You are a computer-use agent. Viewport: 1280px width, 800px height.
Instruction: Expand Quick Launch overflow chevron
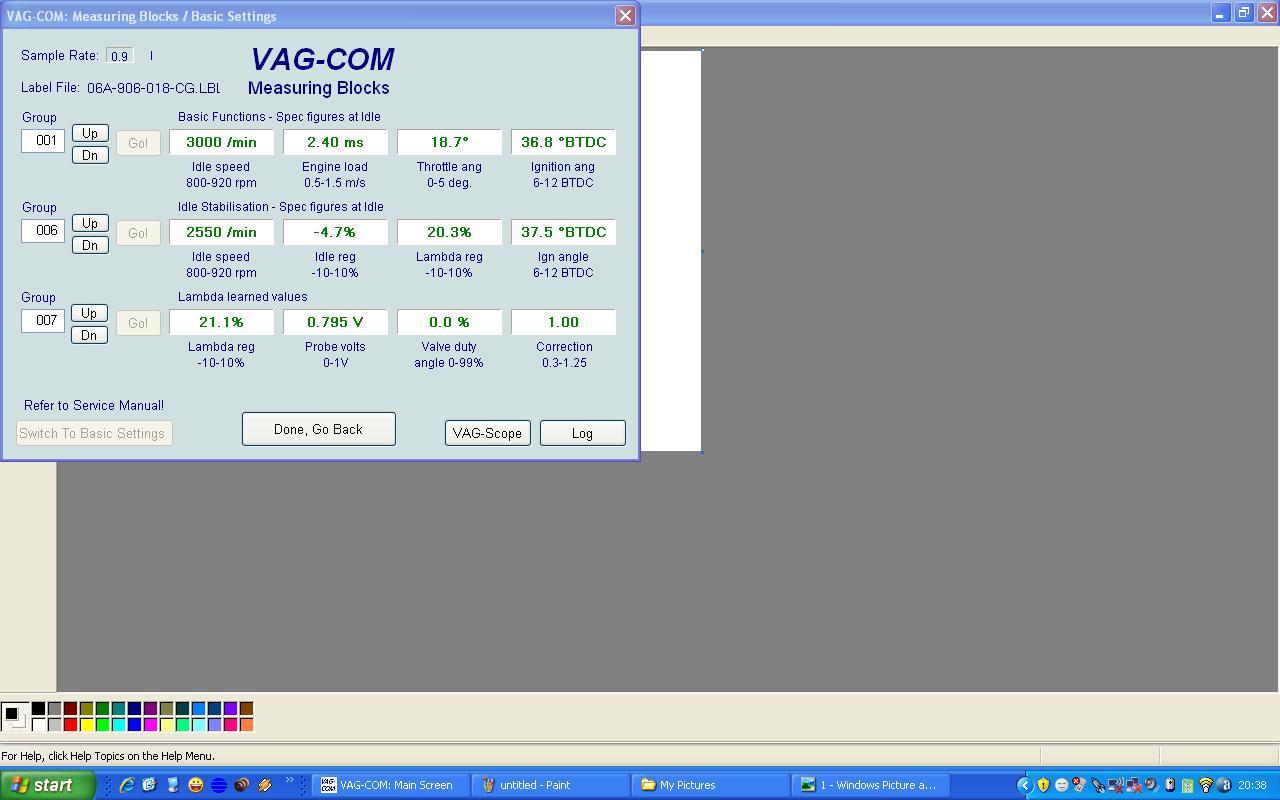pyautogui.click(x=290, y=781)
